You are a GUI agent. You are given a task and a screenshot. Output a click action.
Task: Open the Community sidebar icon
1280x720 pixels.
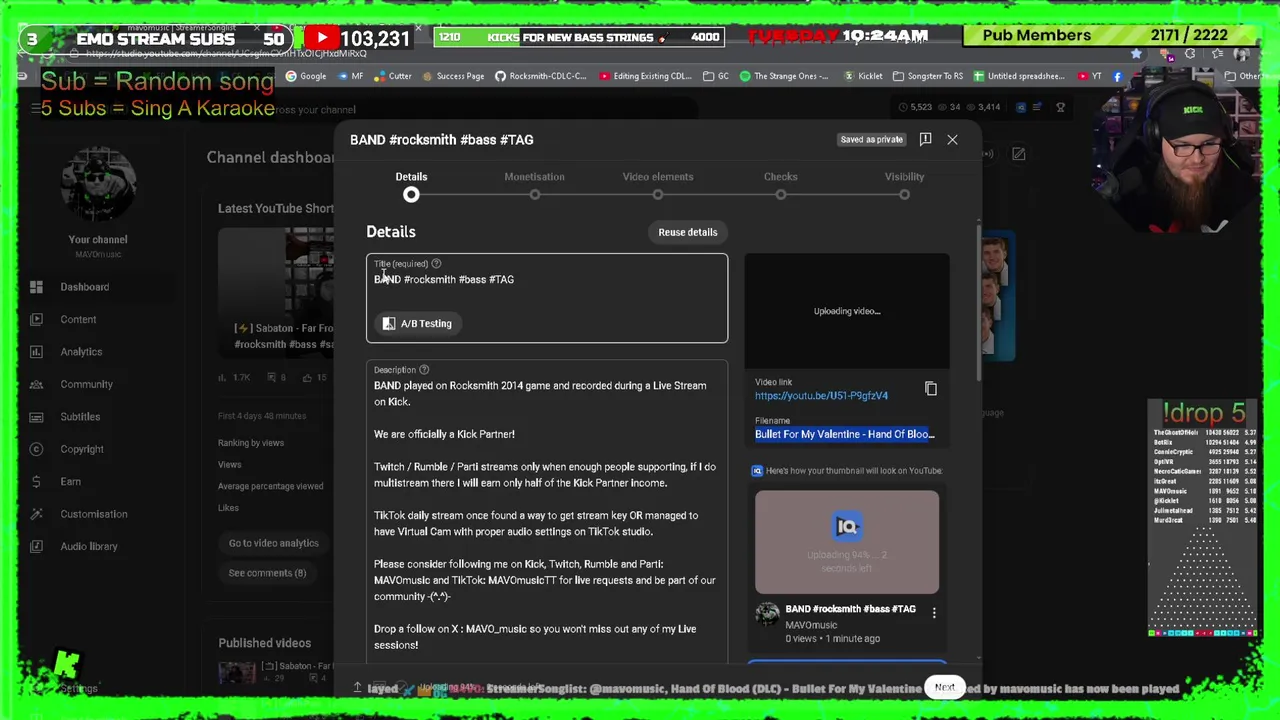pos(36,384)
